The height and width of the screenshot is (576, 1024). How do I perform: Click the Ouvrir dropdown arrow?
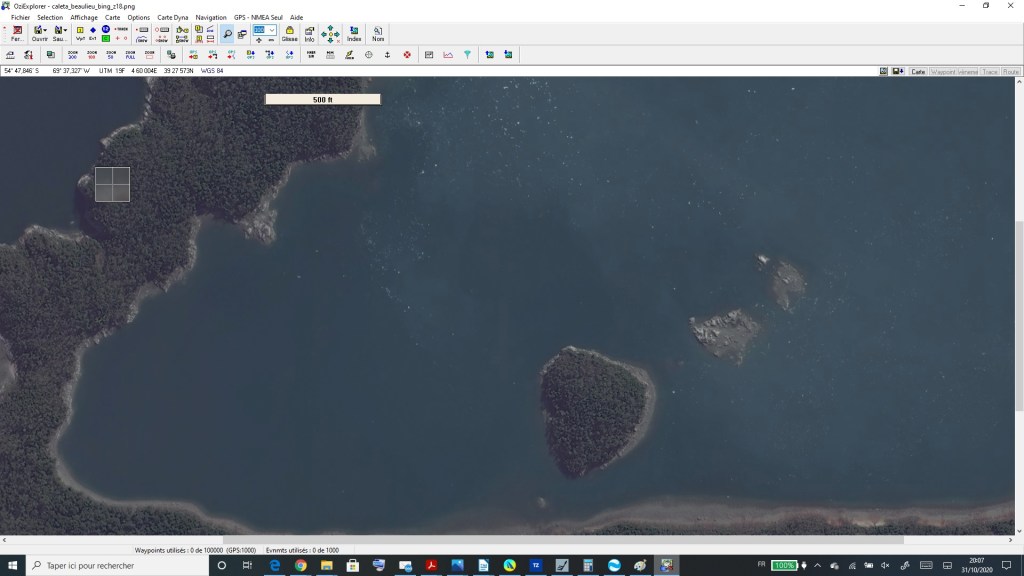pyautogui.click(x=46, y=30)
